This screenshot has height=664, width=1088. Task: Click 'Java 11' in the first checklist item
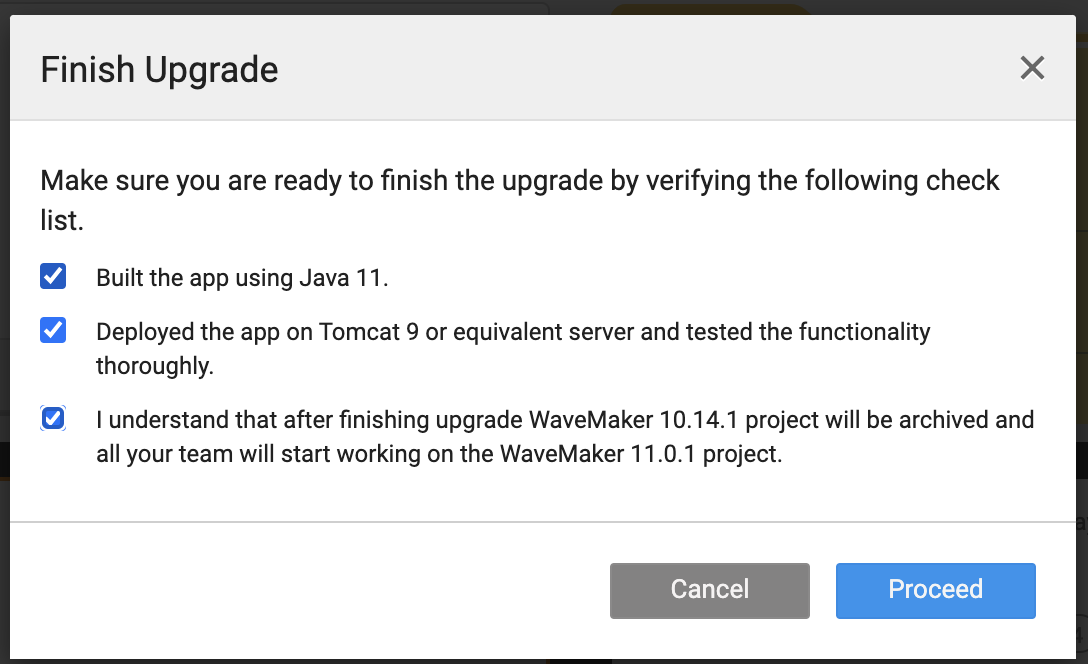click(x=341, y=278)
